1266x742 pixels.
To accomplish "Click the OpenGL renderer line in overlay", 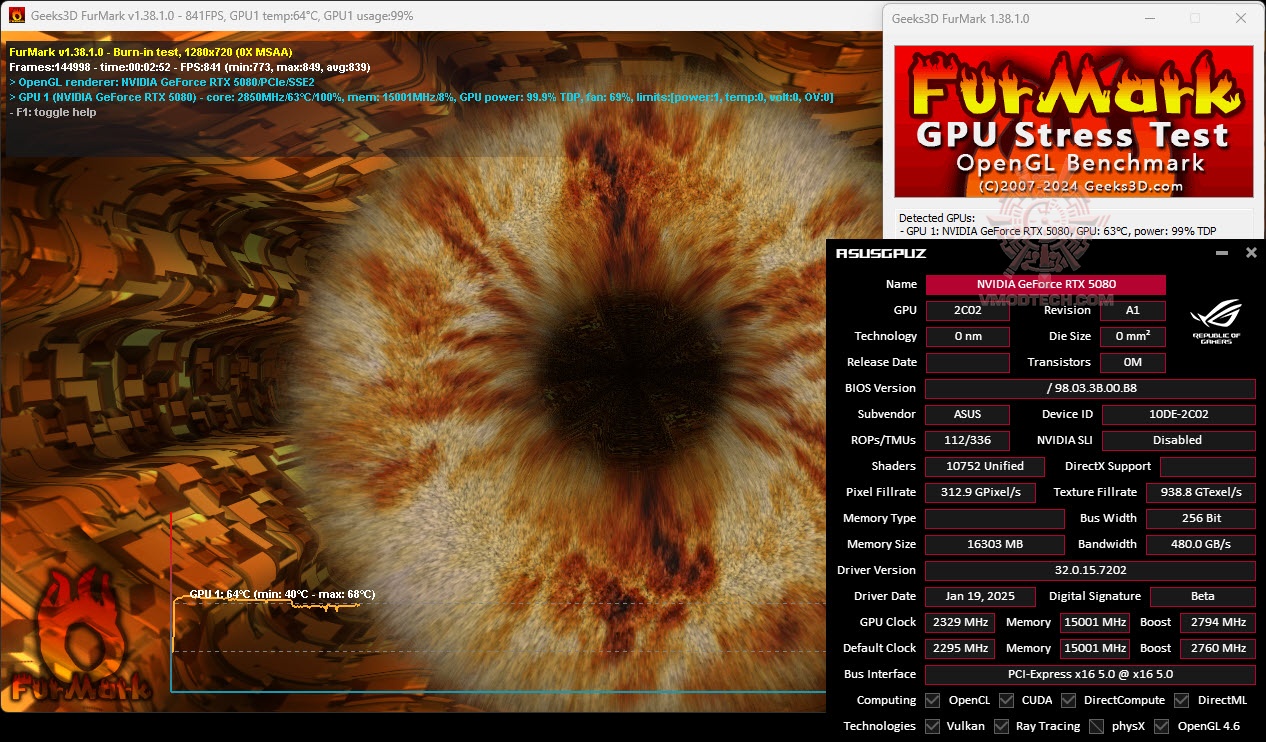I will click(162, 82).
